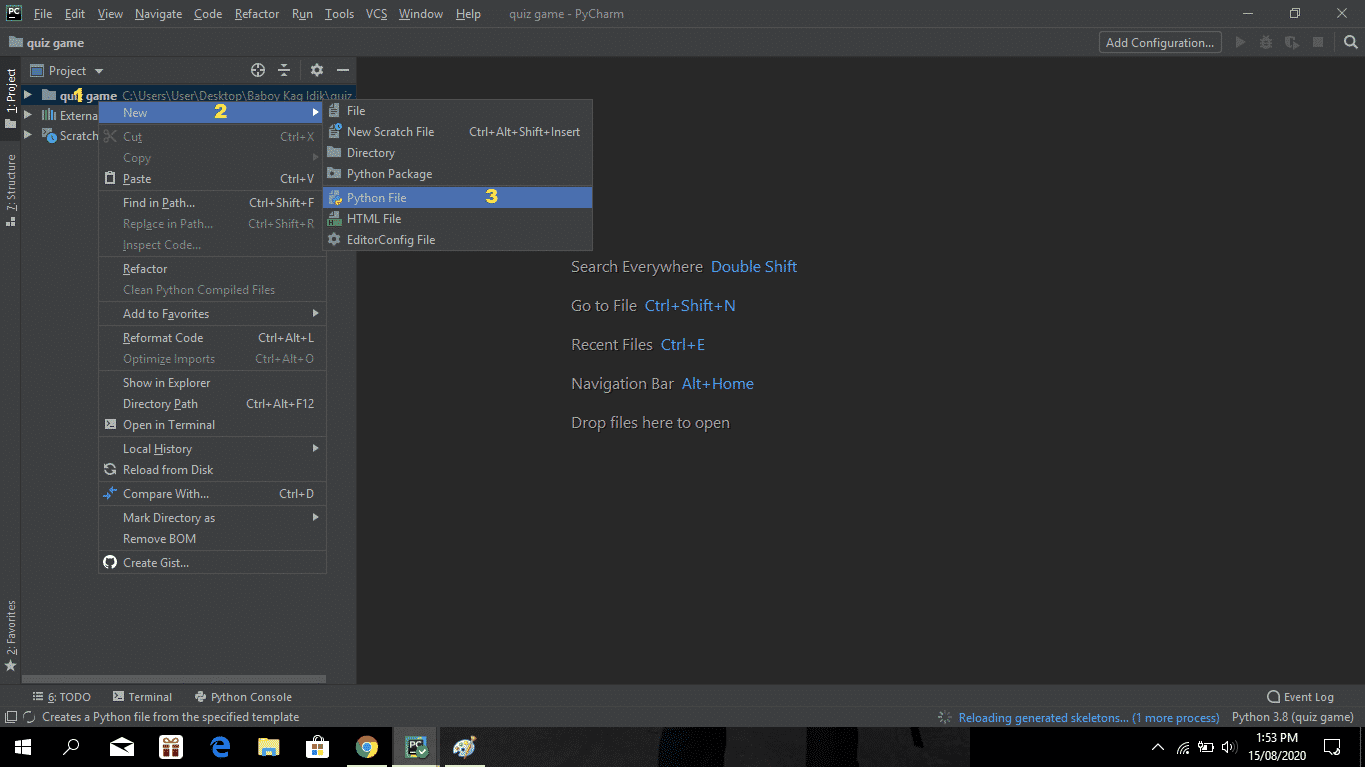Open the TODO panel
The height and width of the screenshot is (767, 1367).
click(x=66, y=696)
